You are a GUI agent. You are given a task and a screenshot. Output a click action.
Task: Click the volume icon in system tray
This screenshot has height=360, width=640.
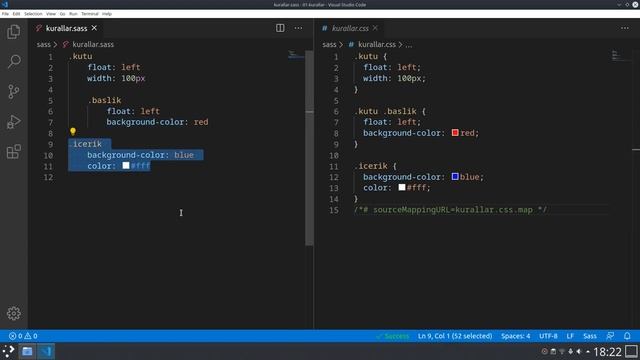pyautogui.click(x=579, y=351)
